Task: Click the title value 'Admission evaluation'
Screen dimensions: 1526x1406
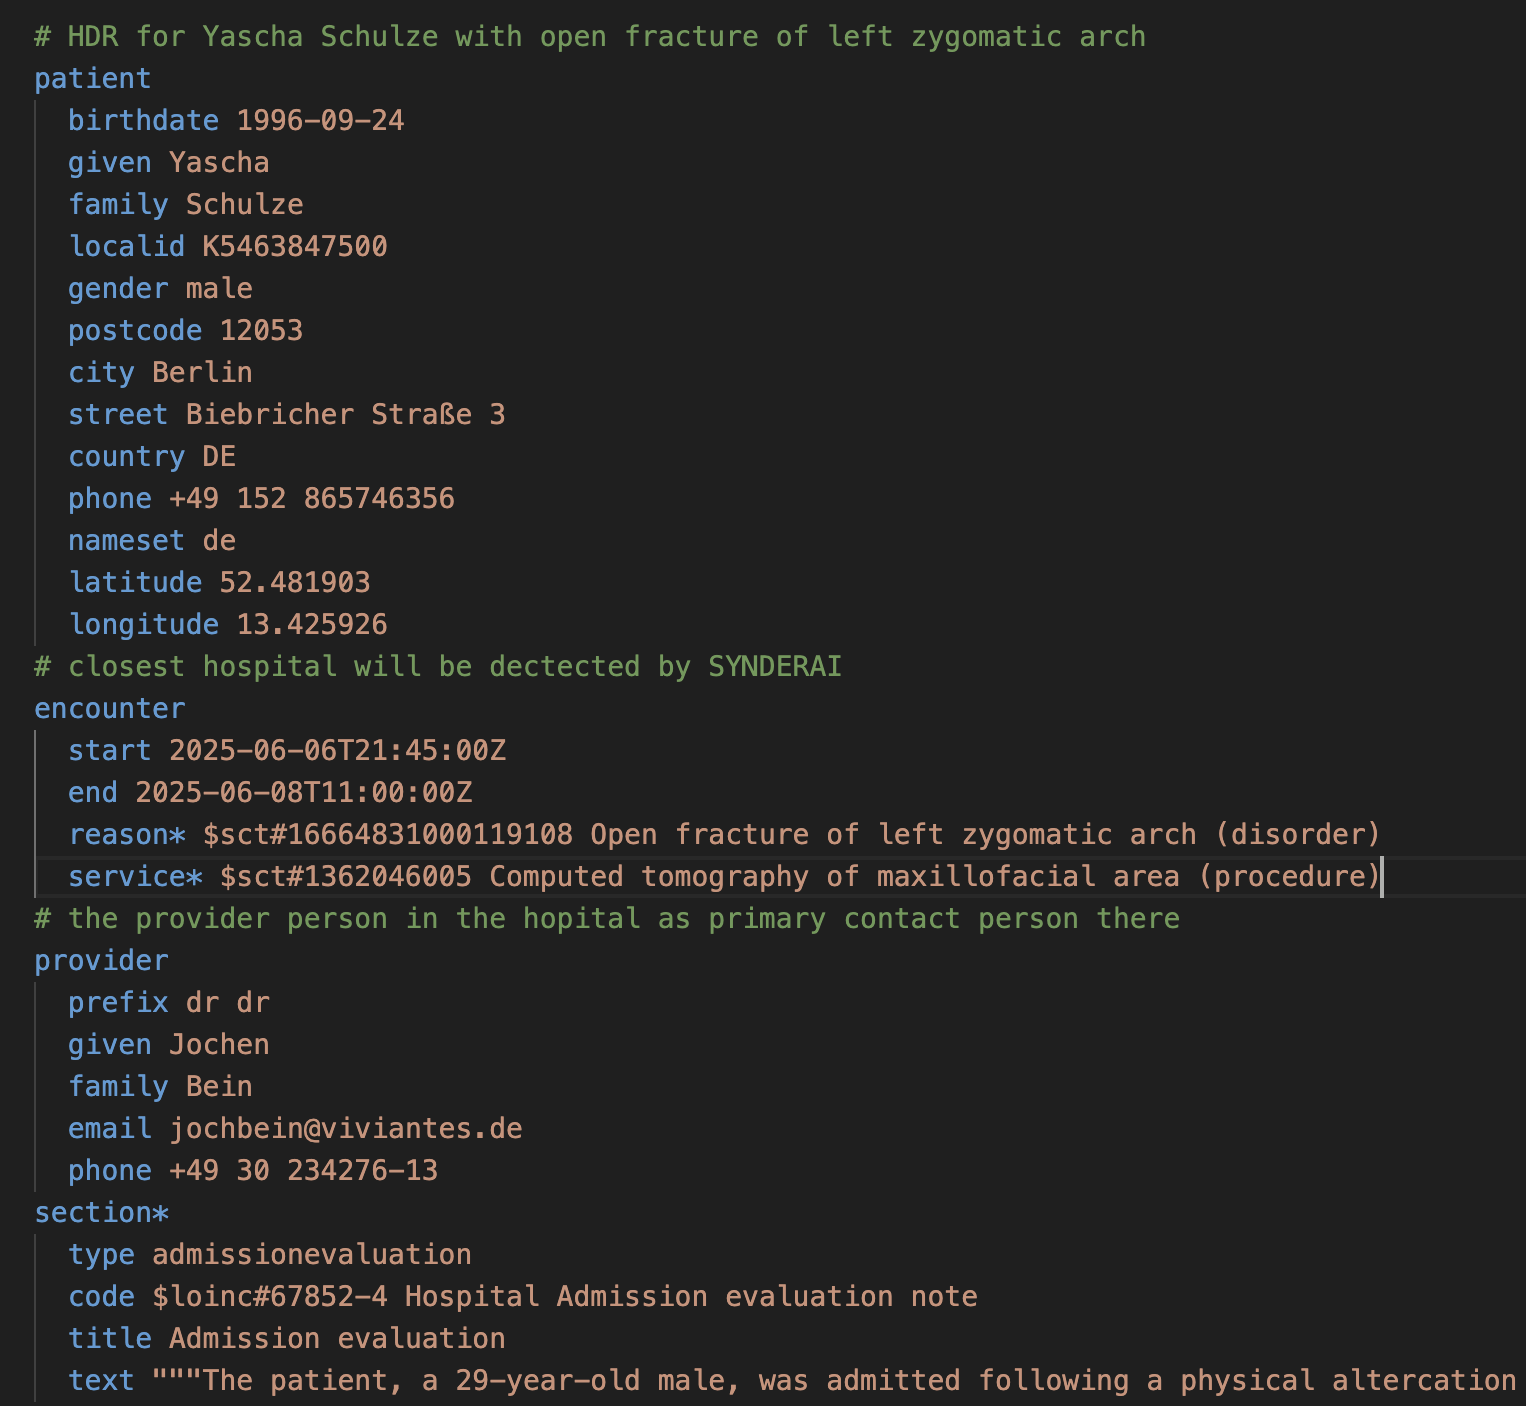Action: (337, 1339)
